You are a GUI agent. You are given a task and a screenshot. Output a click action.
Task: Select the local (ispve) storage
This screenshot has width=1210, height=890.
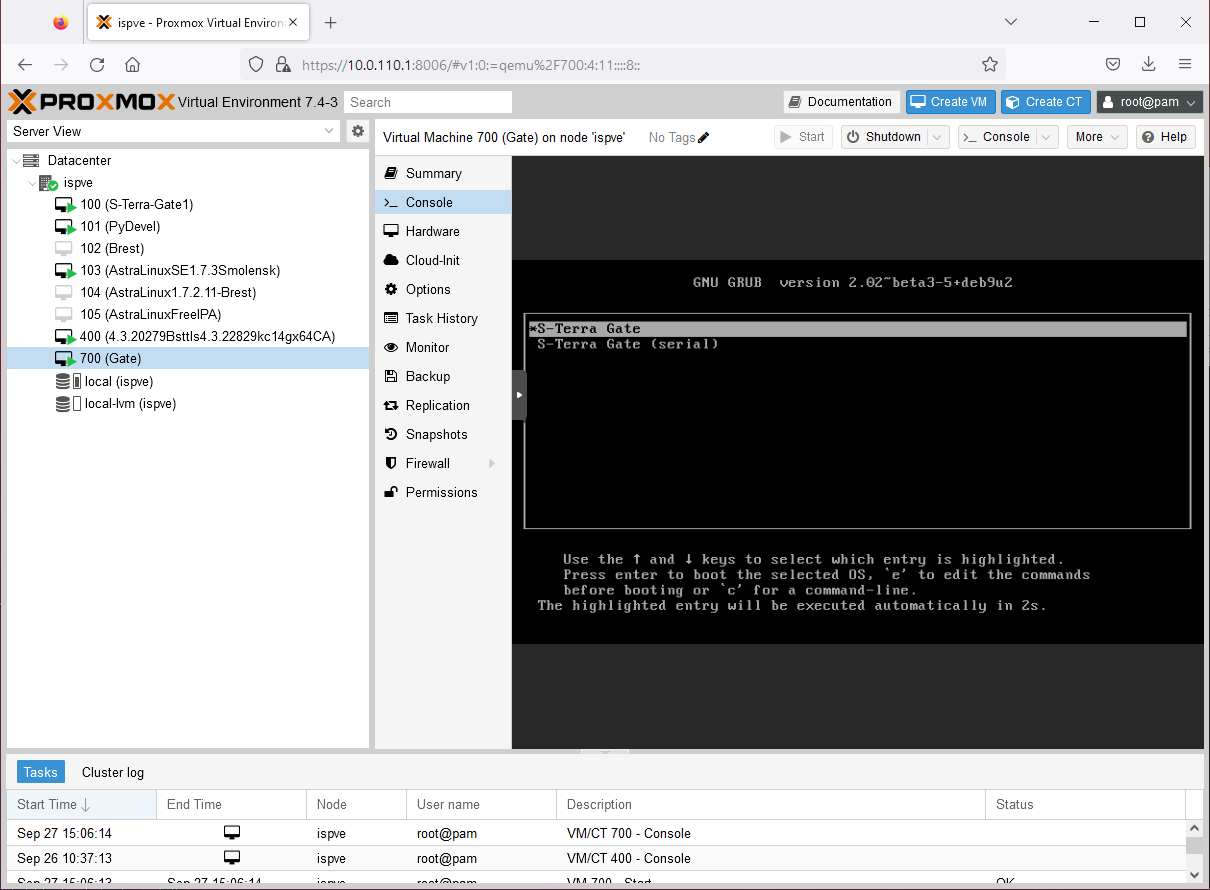pos(119,381)
